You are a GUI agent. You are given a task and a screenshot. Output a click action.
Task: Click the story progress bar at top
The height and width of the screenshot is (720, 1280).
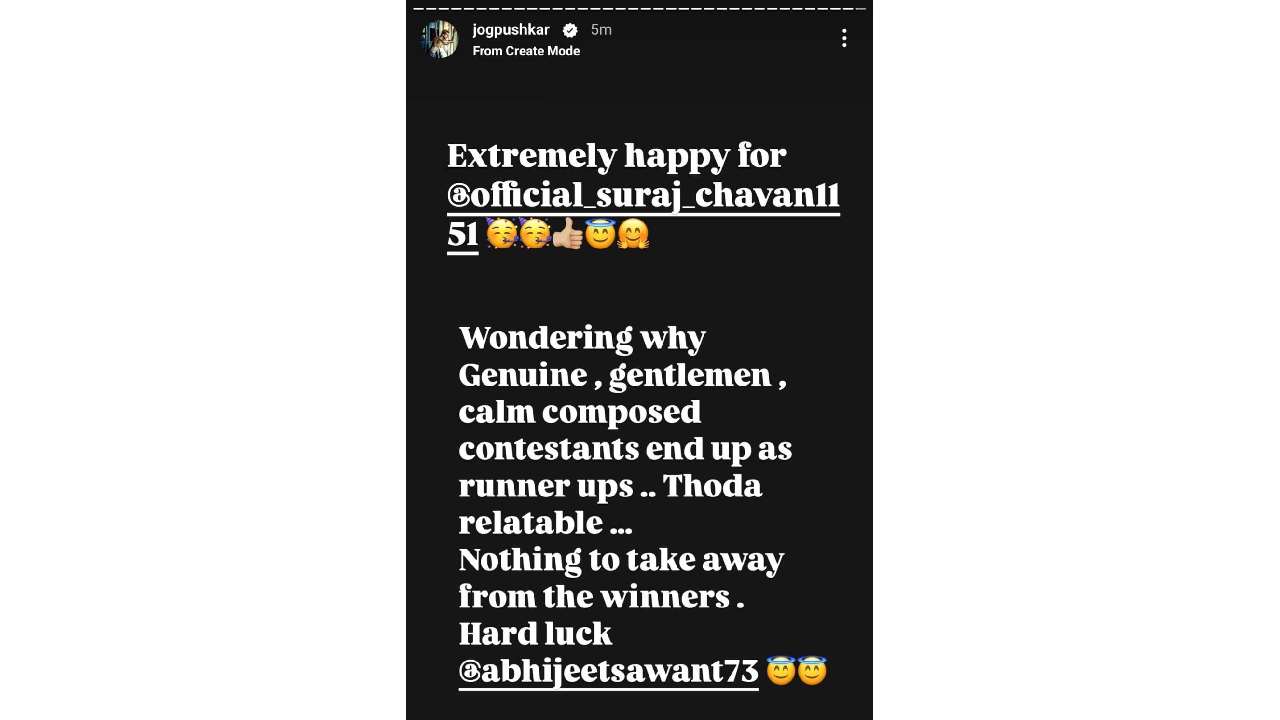click(x=639, y=8)
